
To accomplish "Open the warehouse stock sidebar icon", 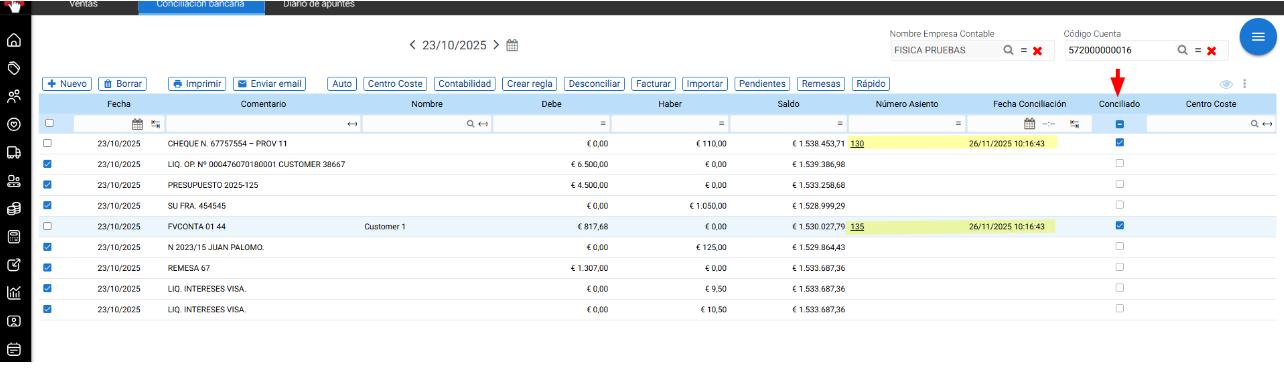I will pyautogui.click(x=14, y=181).
